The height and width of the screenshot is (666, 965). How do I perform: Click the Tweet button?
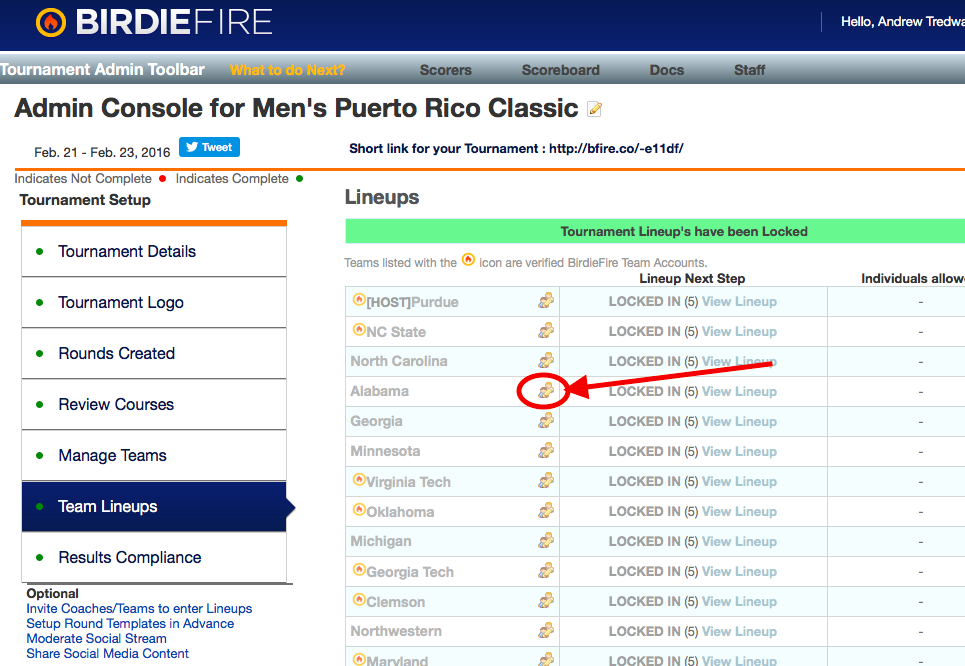pos(209,147)
